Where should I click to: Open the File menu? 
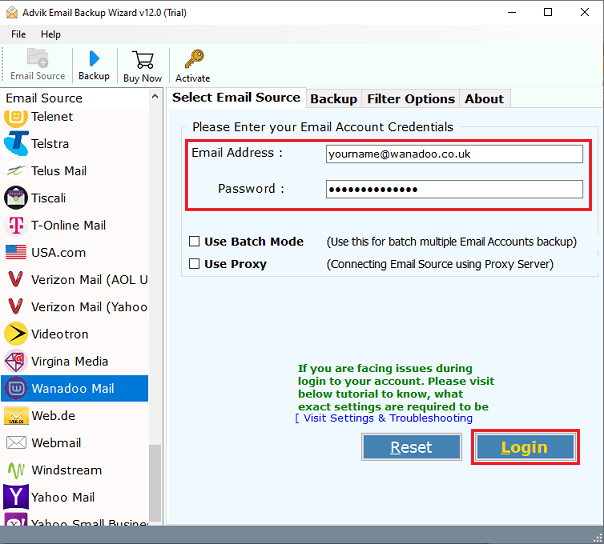point(18,34)
